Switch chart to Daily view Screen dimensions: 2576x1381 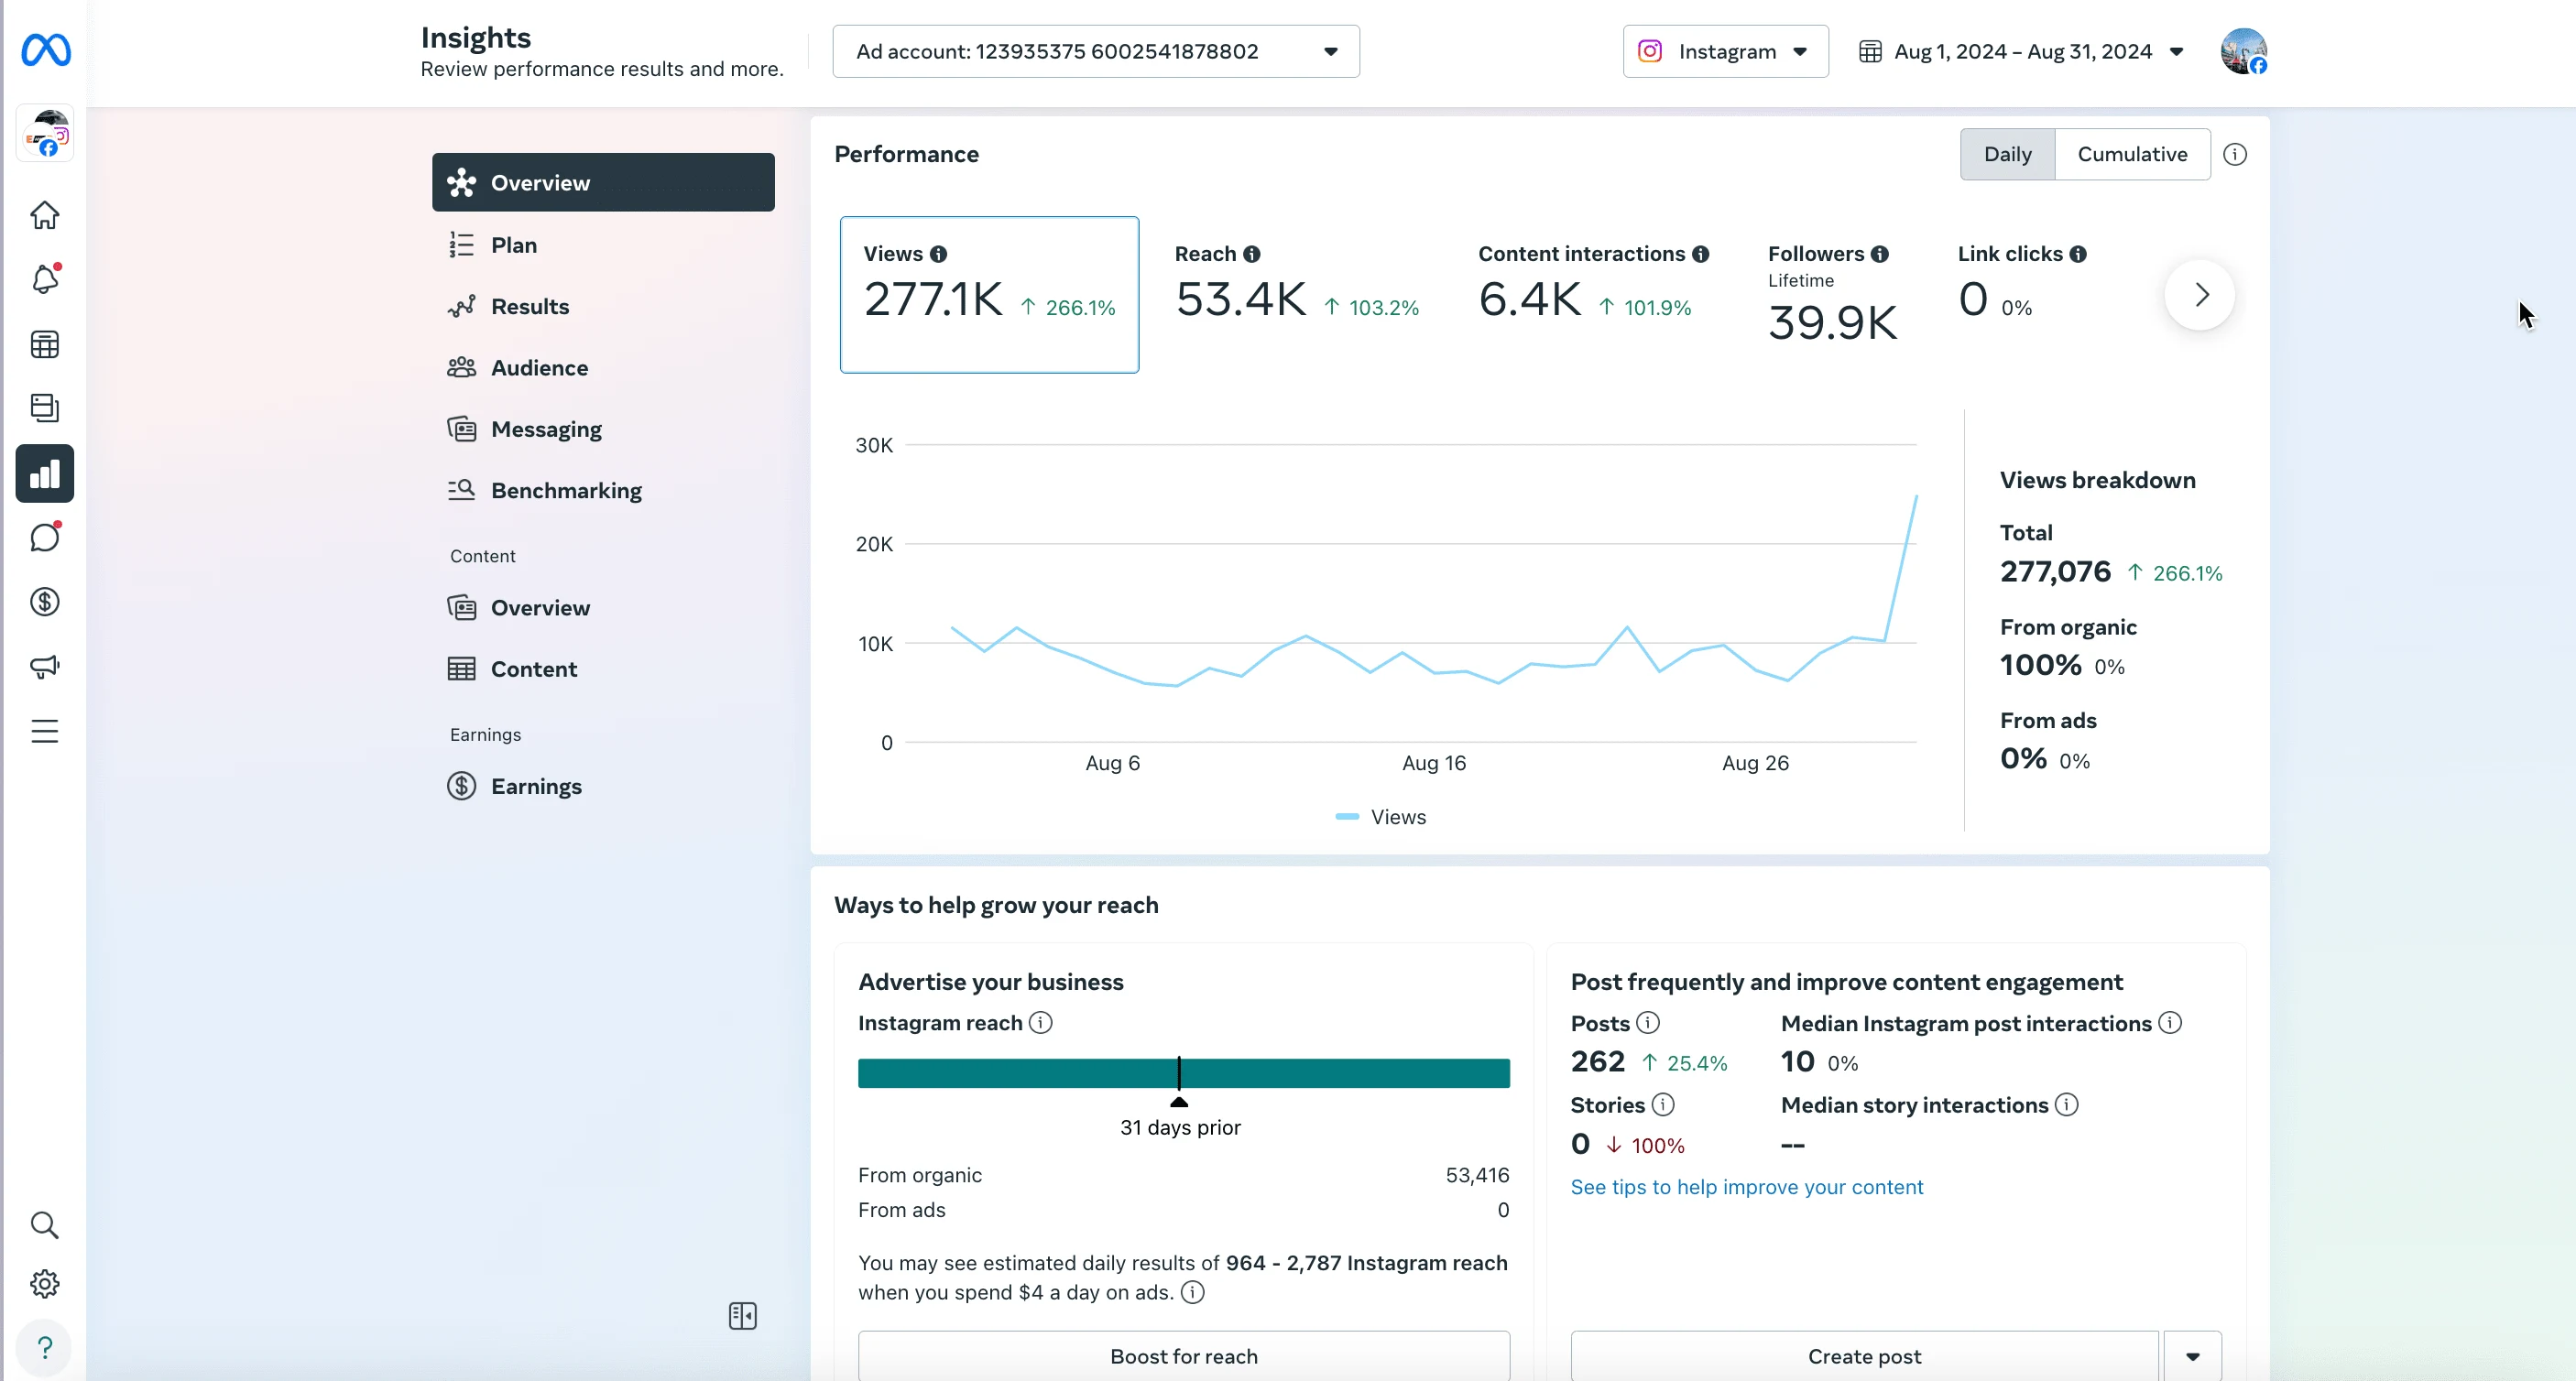pos(2007,154)
